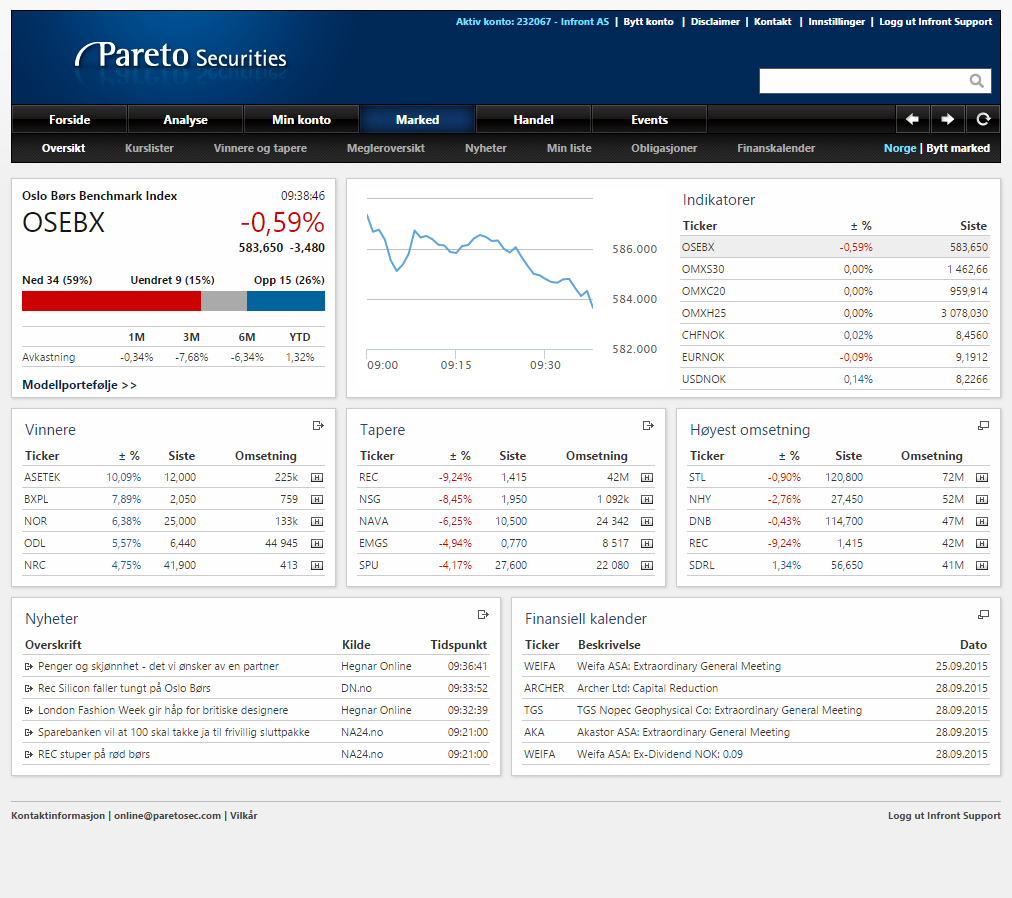1012x898 pixels.
Task: Open trade icon for NRC row
Action: click(x=317, y=566)
